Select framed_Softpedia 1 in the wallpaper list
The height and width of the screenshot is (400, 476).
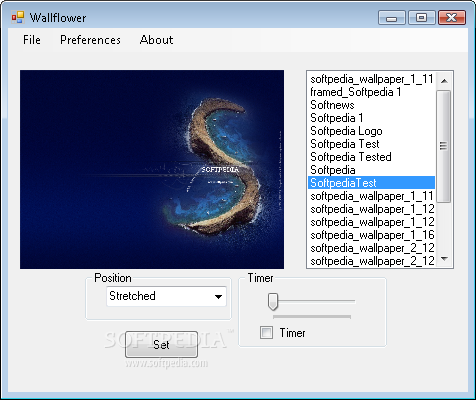click(371, 92)
